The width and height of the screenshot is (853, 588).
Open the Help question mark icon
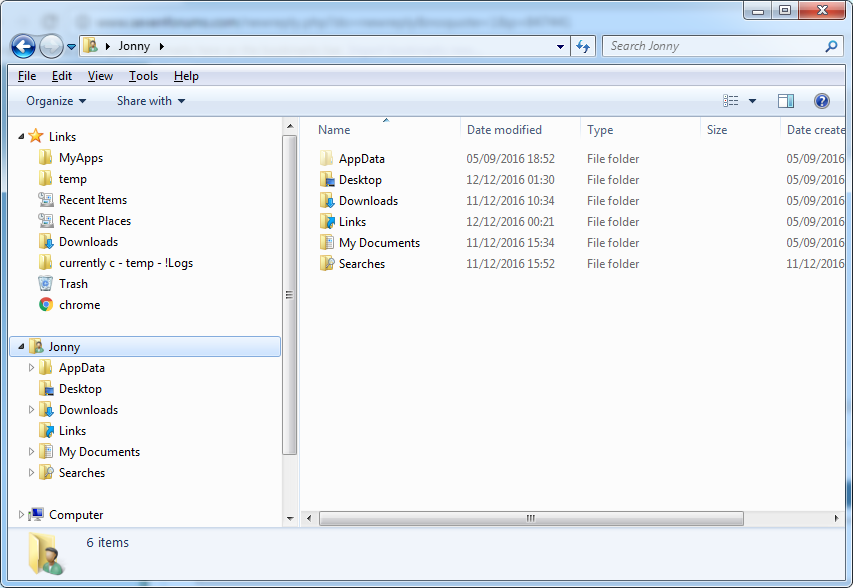click(x=821, y=101)
